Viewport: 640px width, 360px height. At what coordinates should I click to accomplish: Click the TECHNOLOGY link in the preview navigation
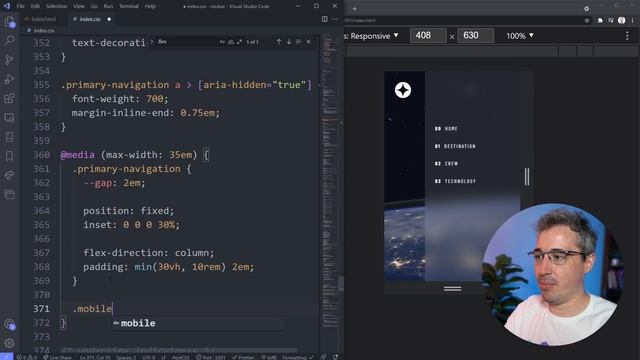point(455,181)
